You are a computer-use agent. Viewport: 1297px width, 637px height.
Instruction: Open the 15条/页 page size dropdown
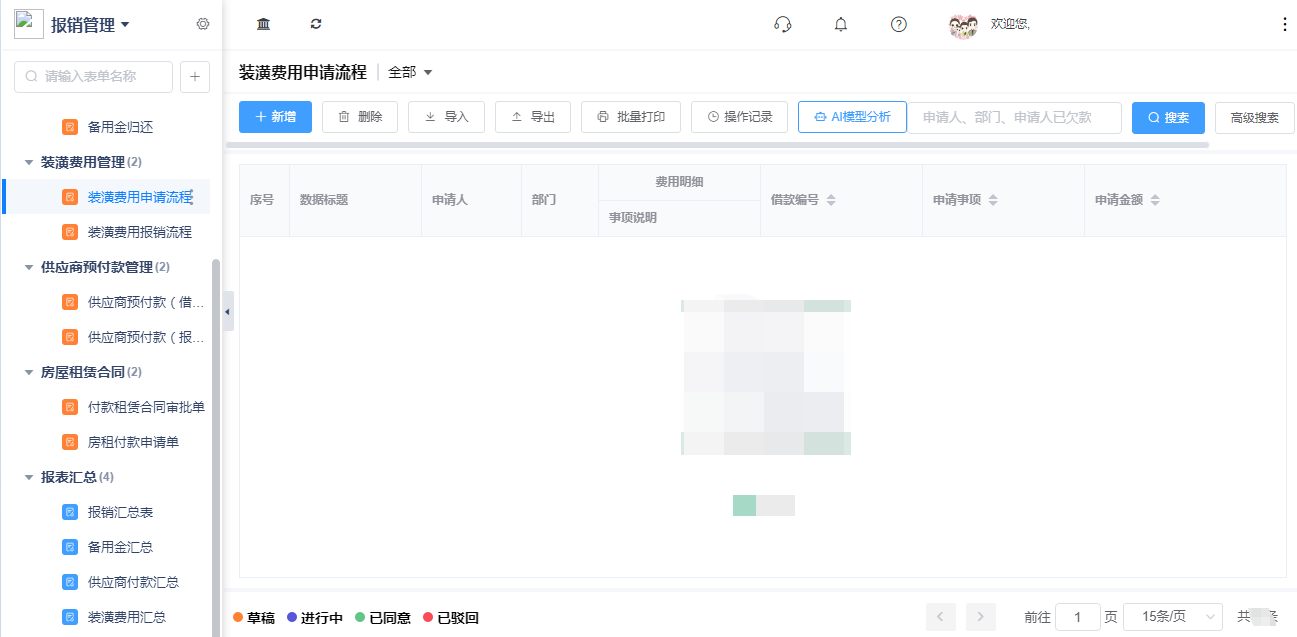(x=1174, y=617)
